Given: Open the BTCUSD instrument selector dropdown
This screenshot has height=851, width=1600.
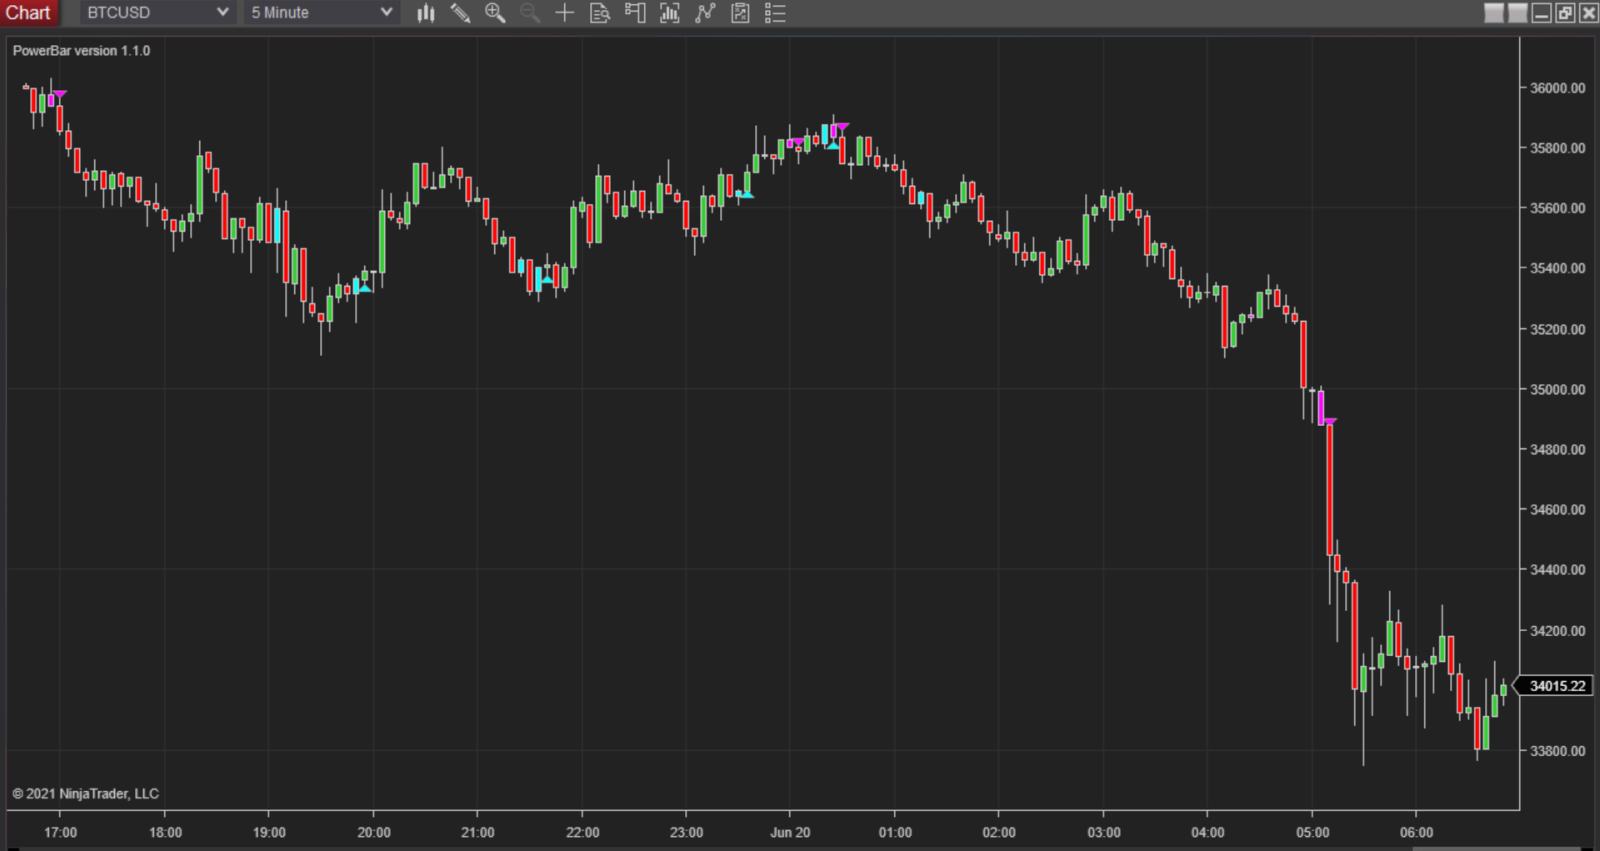Looking at the screenshot, I should pyautogui.click(x=157, y=12).
